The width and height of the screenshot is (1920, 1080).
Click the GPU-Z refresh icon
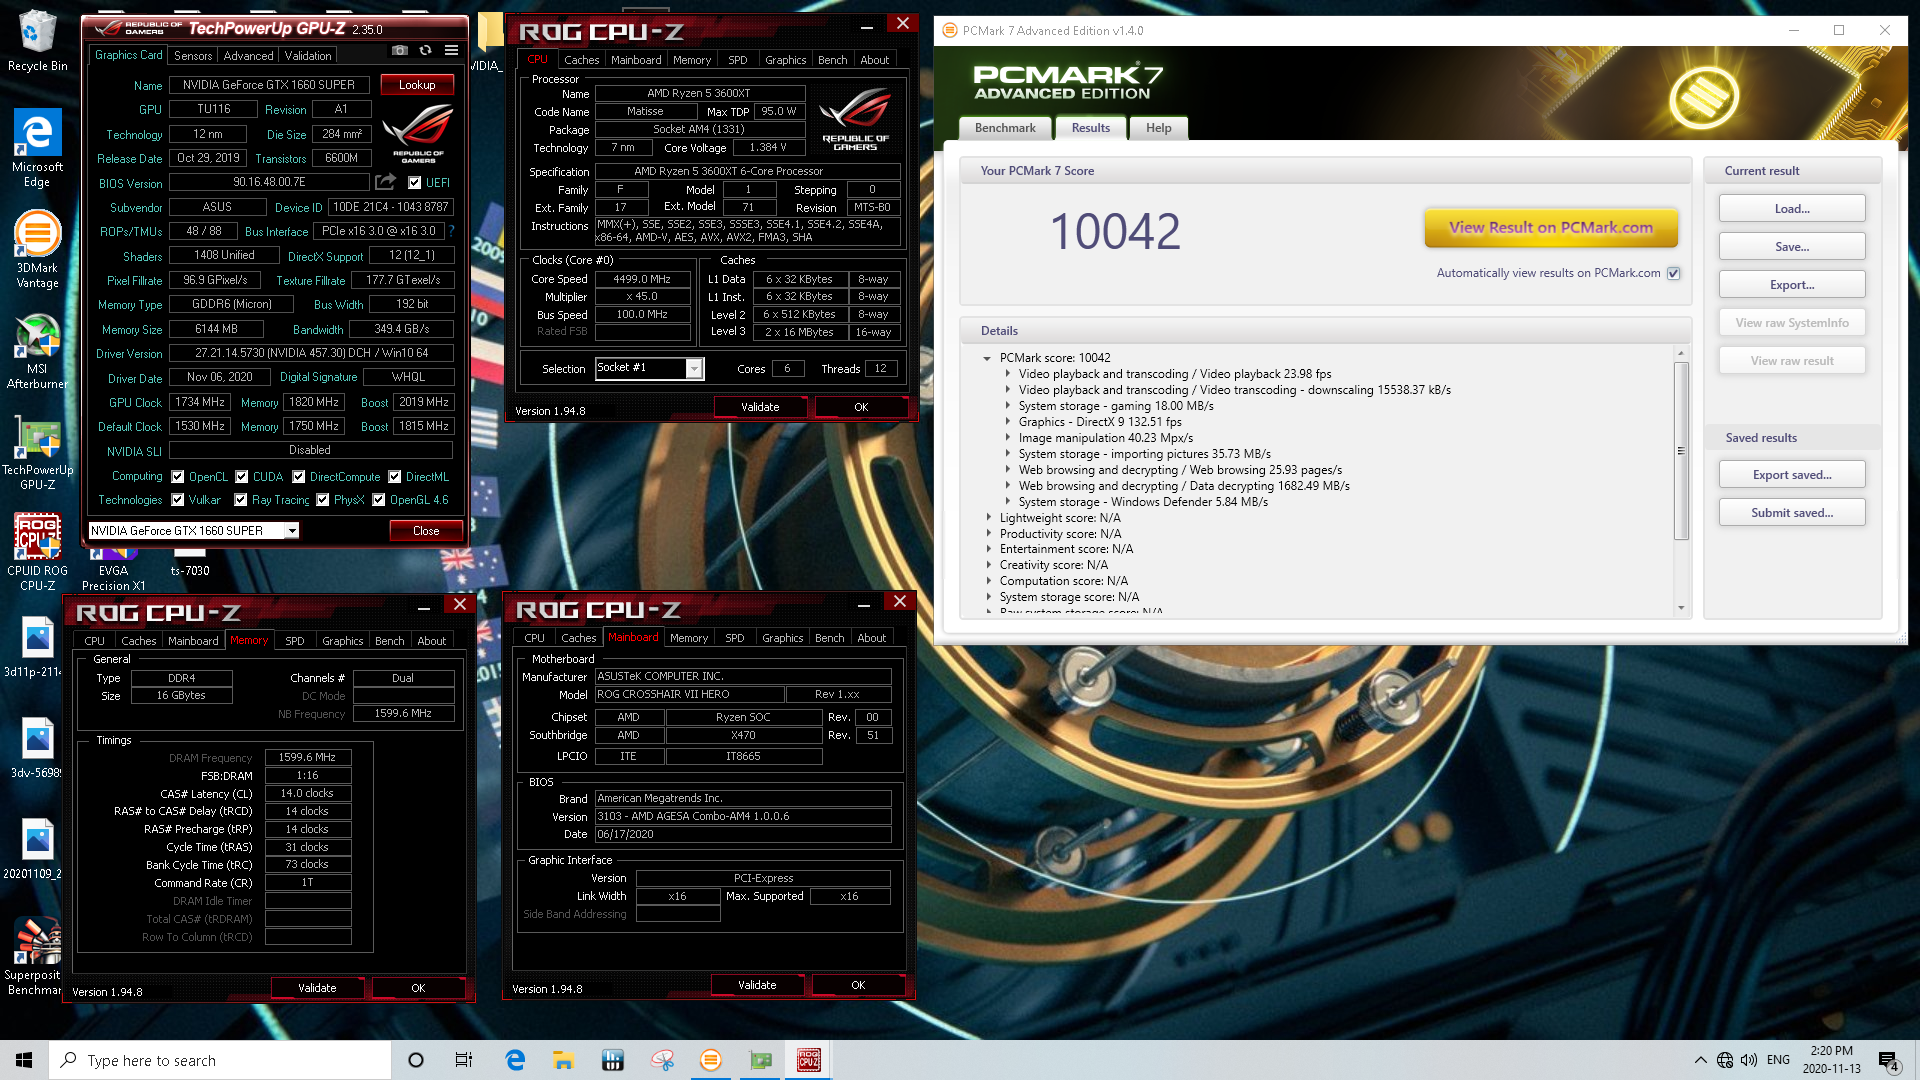click(x=425, y=50)
